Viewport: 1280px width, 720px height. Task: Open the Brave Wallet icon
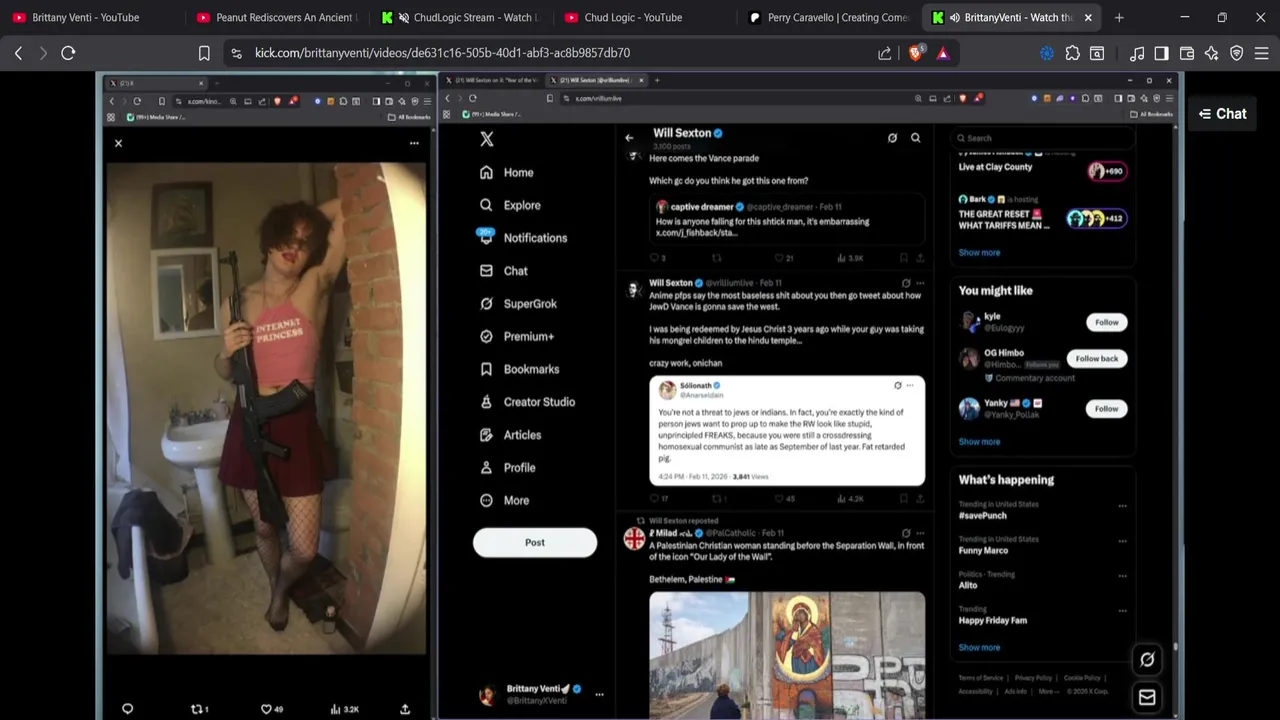click(1187, 53)
